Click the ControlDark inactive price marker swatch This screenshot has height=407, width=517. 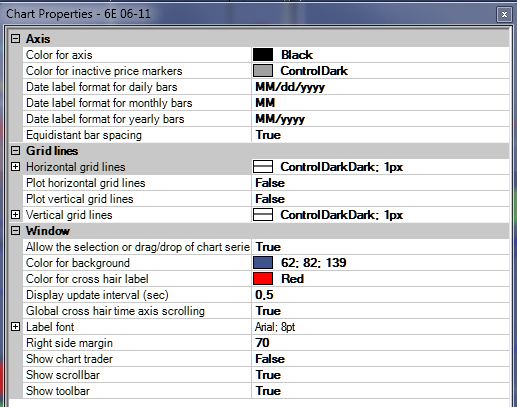click(263, 71)
